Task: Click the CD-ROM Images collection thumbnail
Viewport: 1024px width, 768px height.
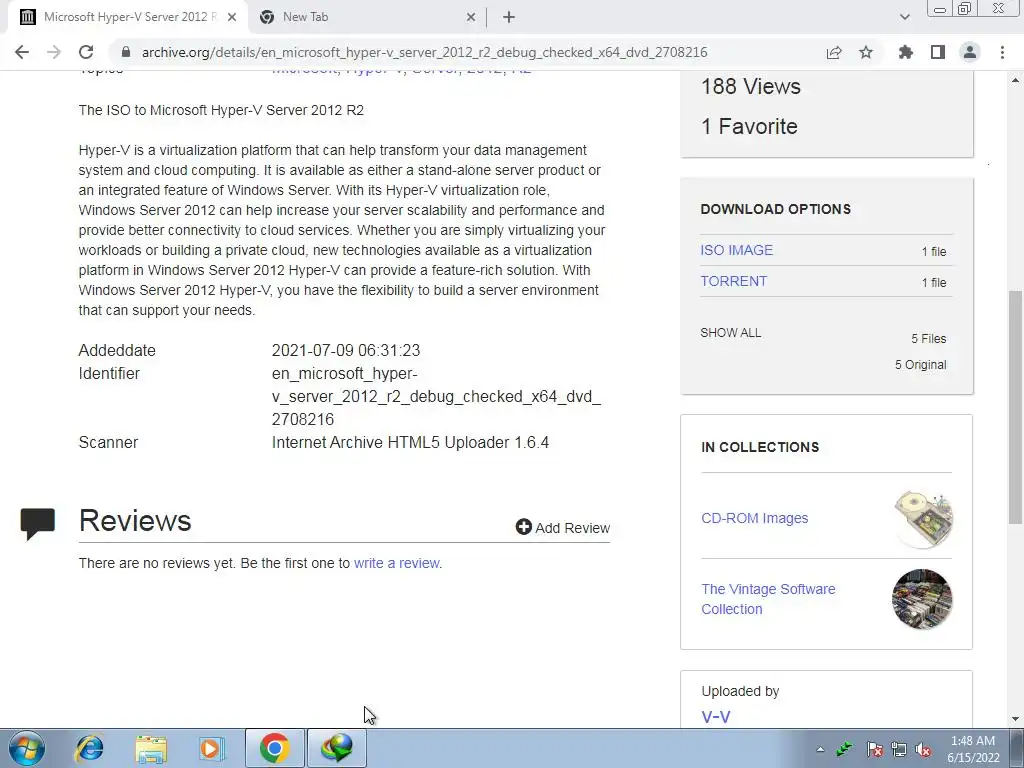Action: 923,519
